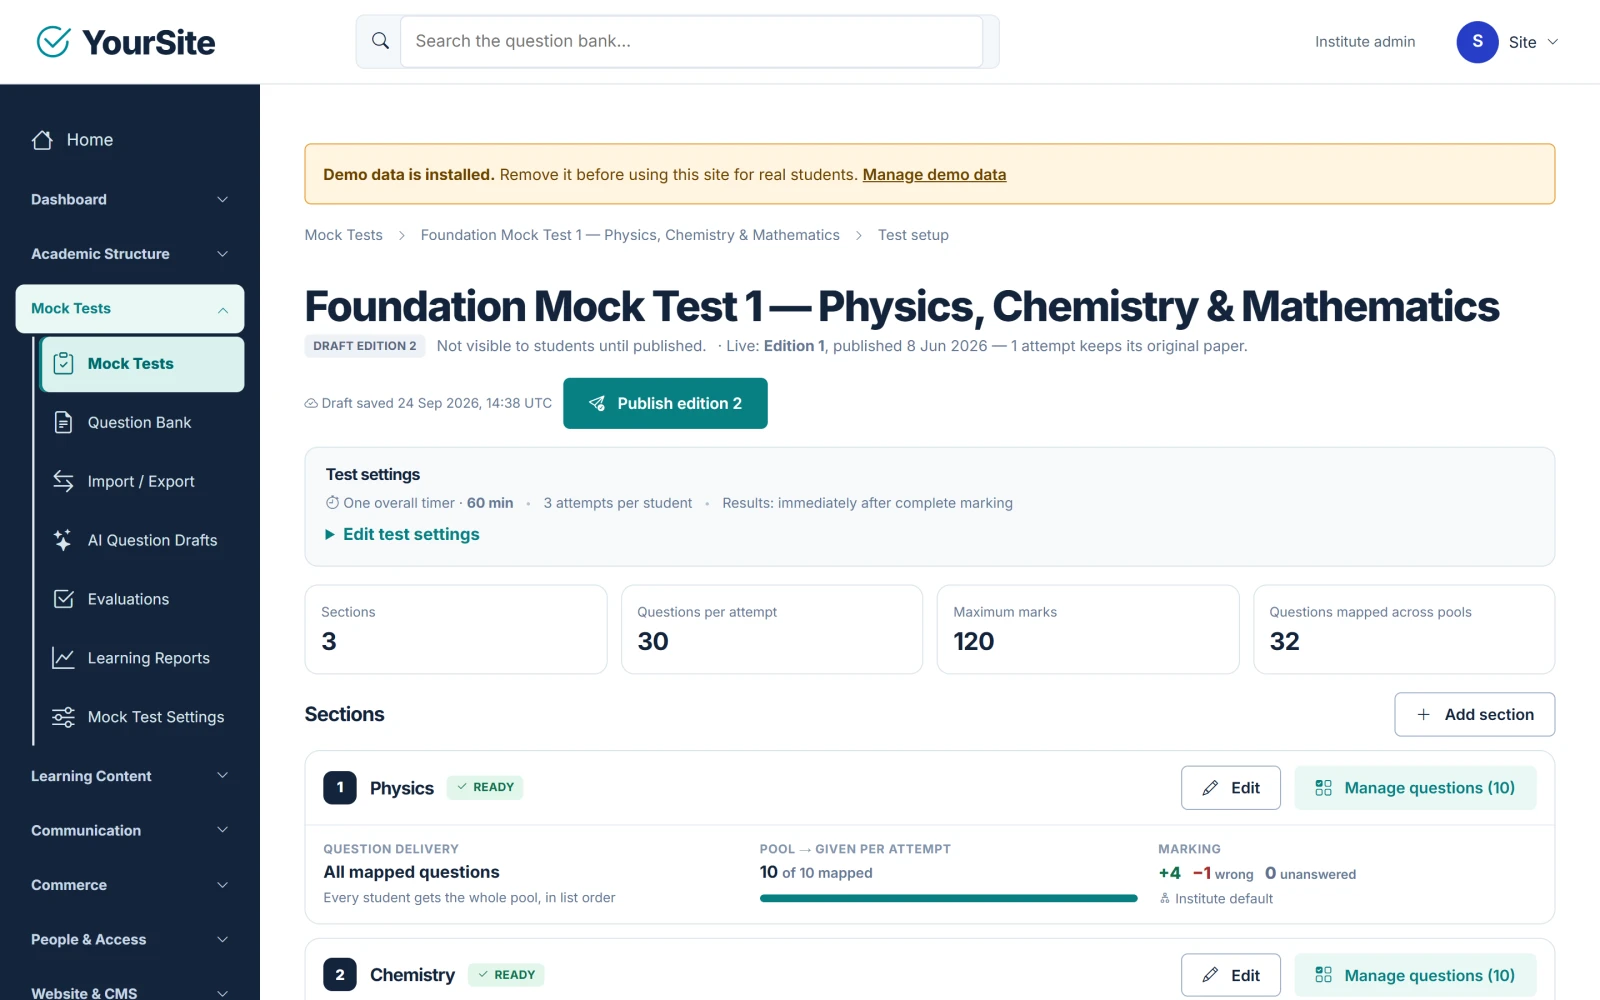Screen dimensions: 1600x1000
Task: Expand the People & Access sidebar group
Action: pos(130,940)
